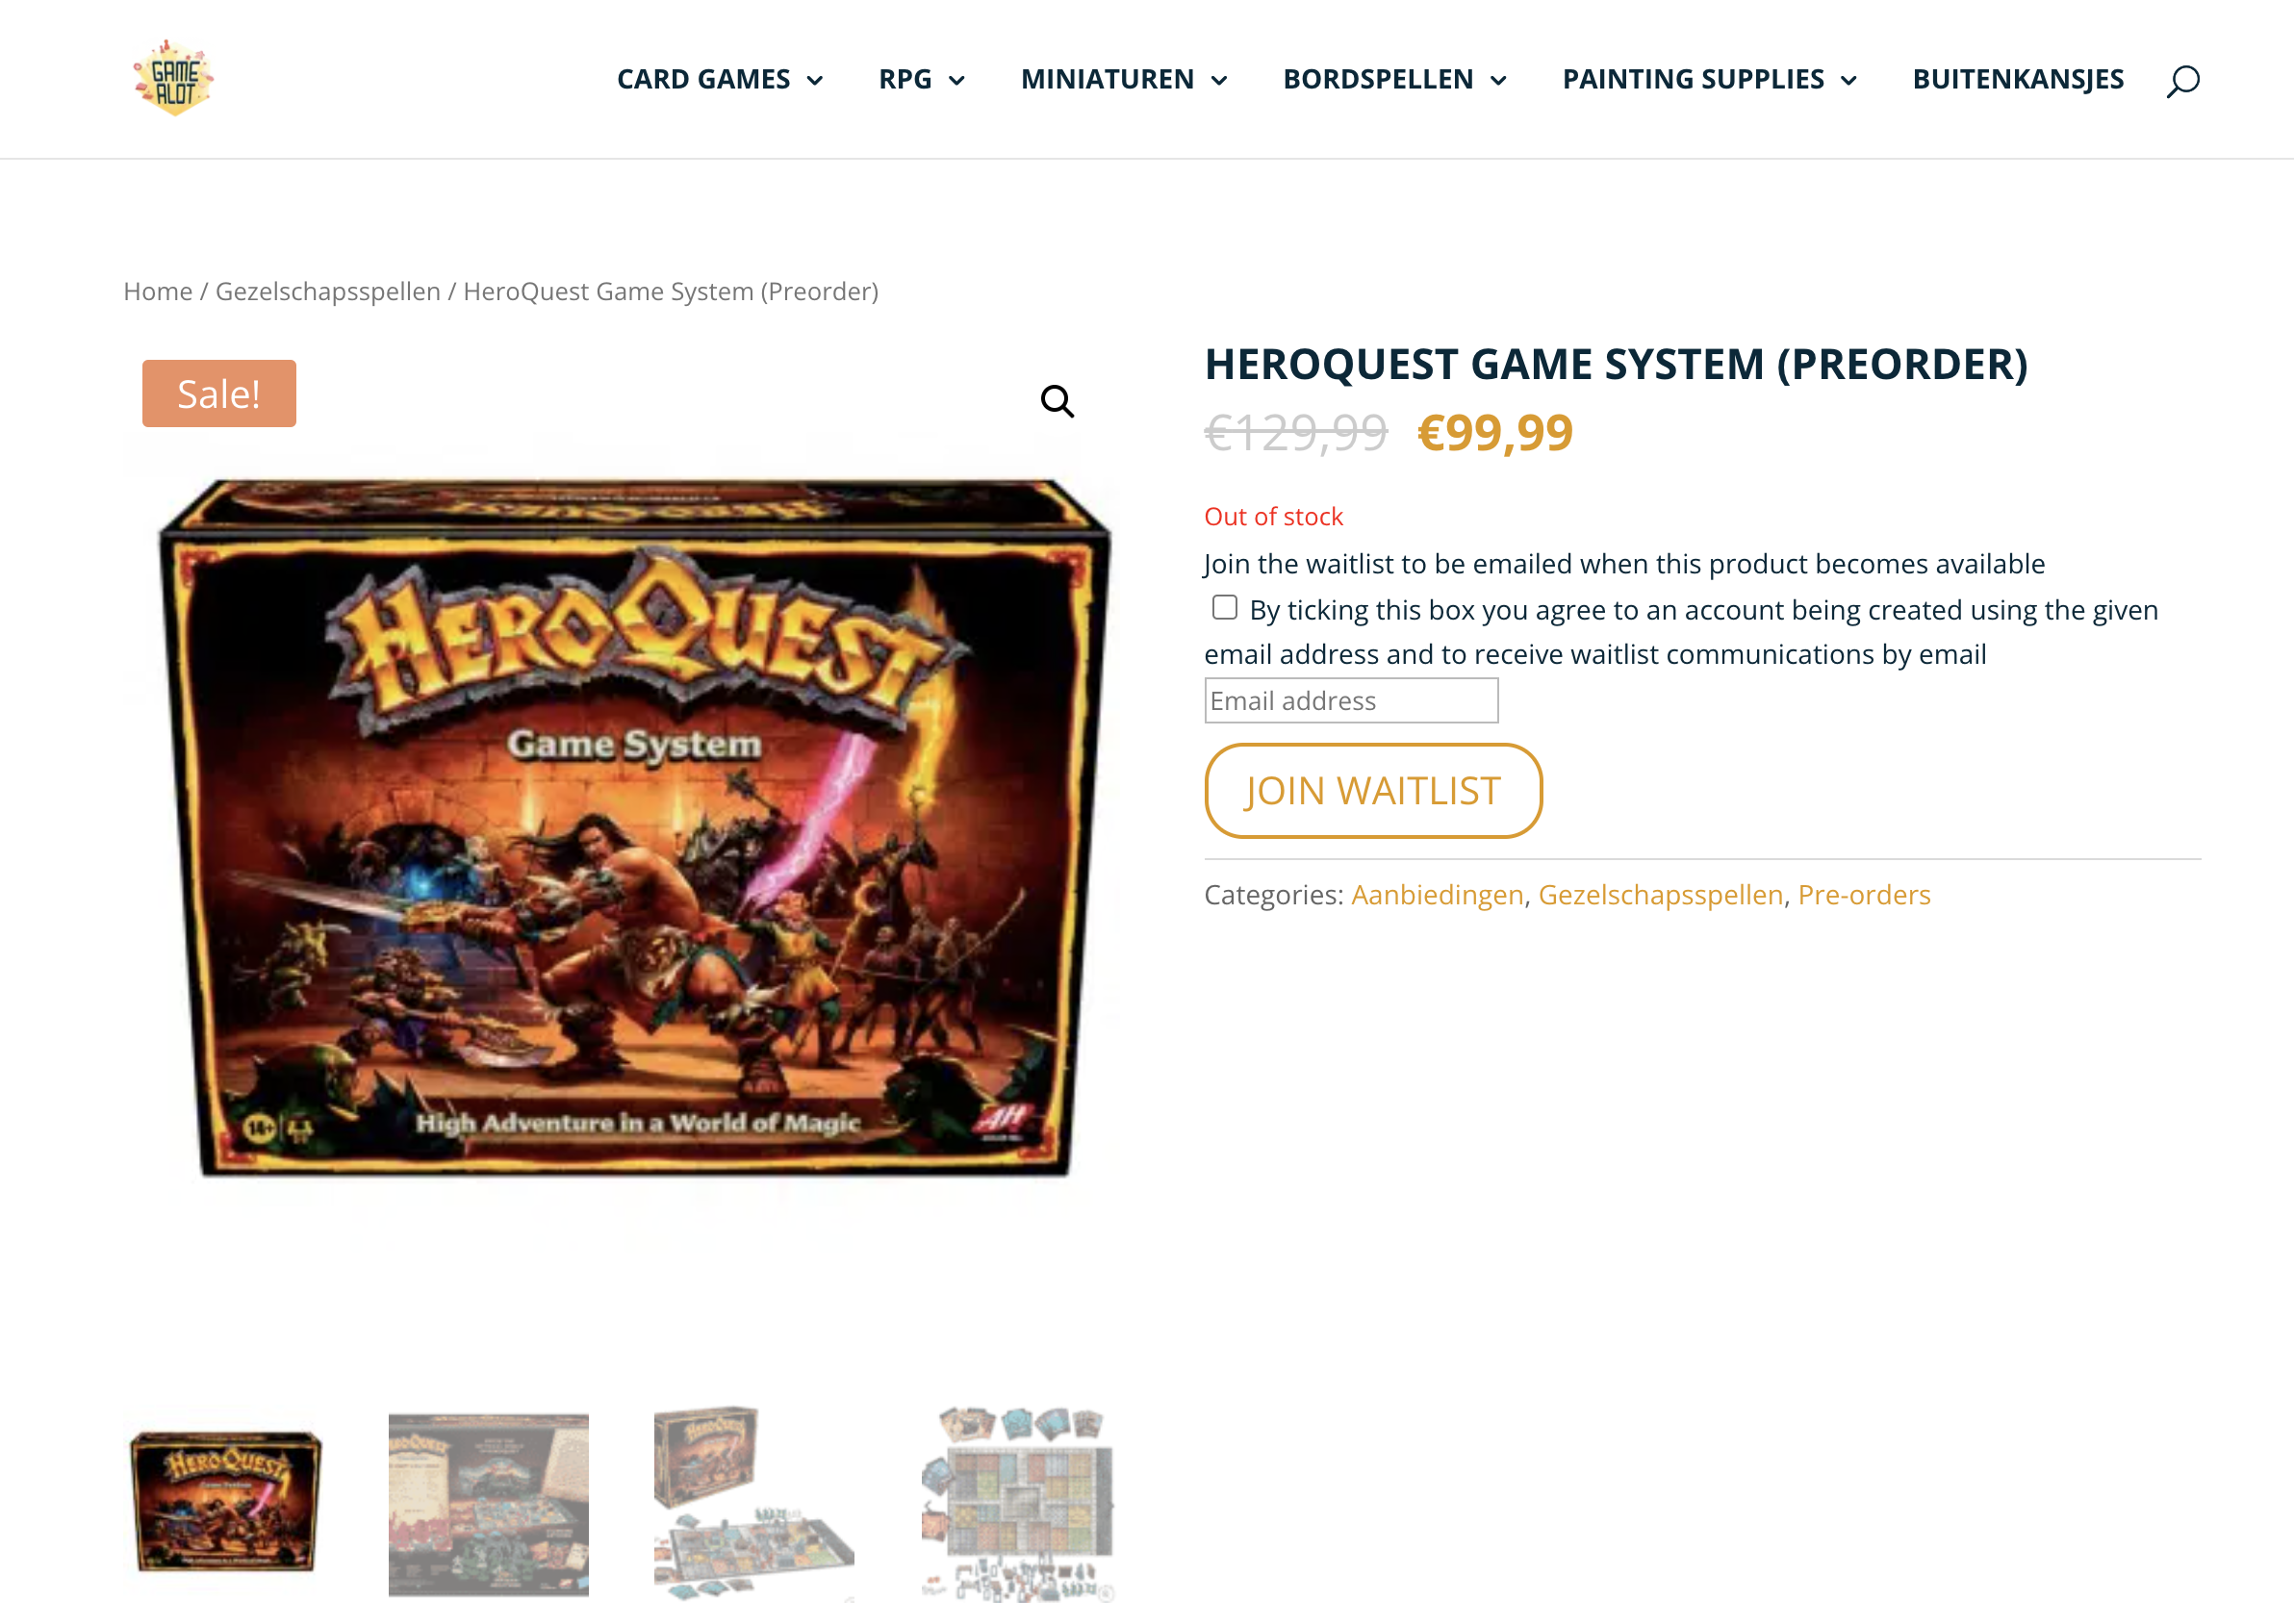Screen dimensions: 2294x1624
Task: Expand the Miniaturen dropdown menu
Action: (x=1123, y=79)
